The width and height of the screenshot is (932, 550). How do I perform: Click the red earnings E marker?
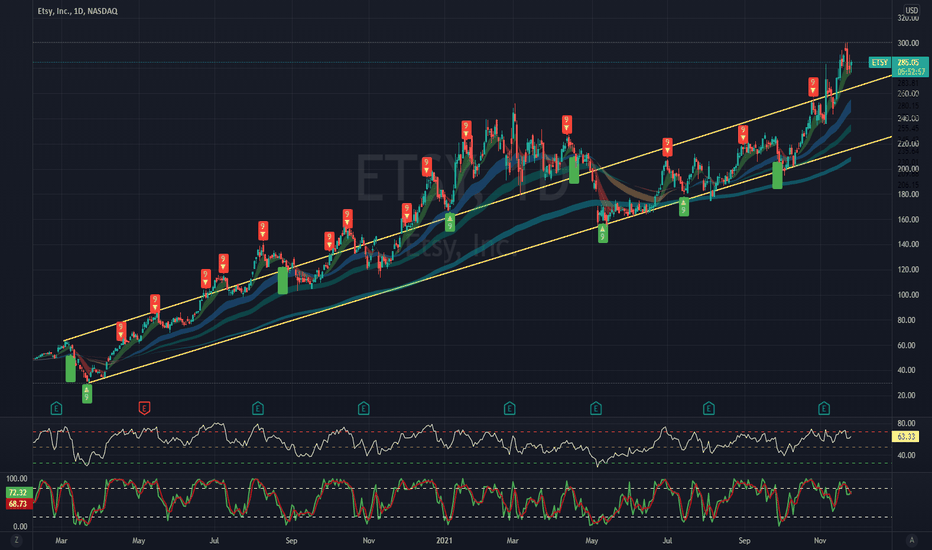(144, 408)
